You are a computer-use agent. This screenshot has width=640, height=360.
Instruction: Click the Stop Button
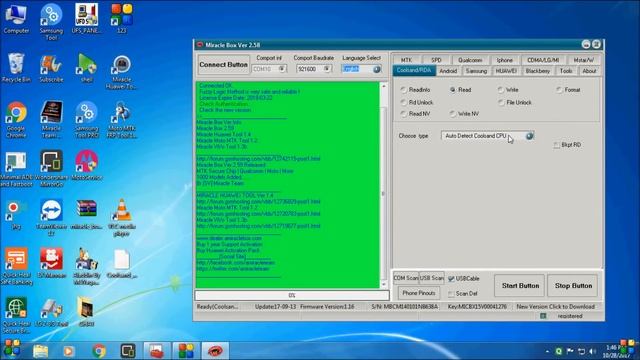click(x=573, y=286)
